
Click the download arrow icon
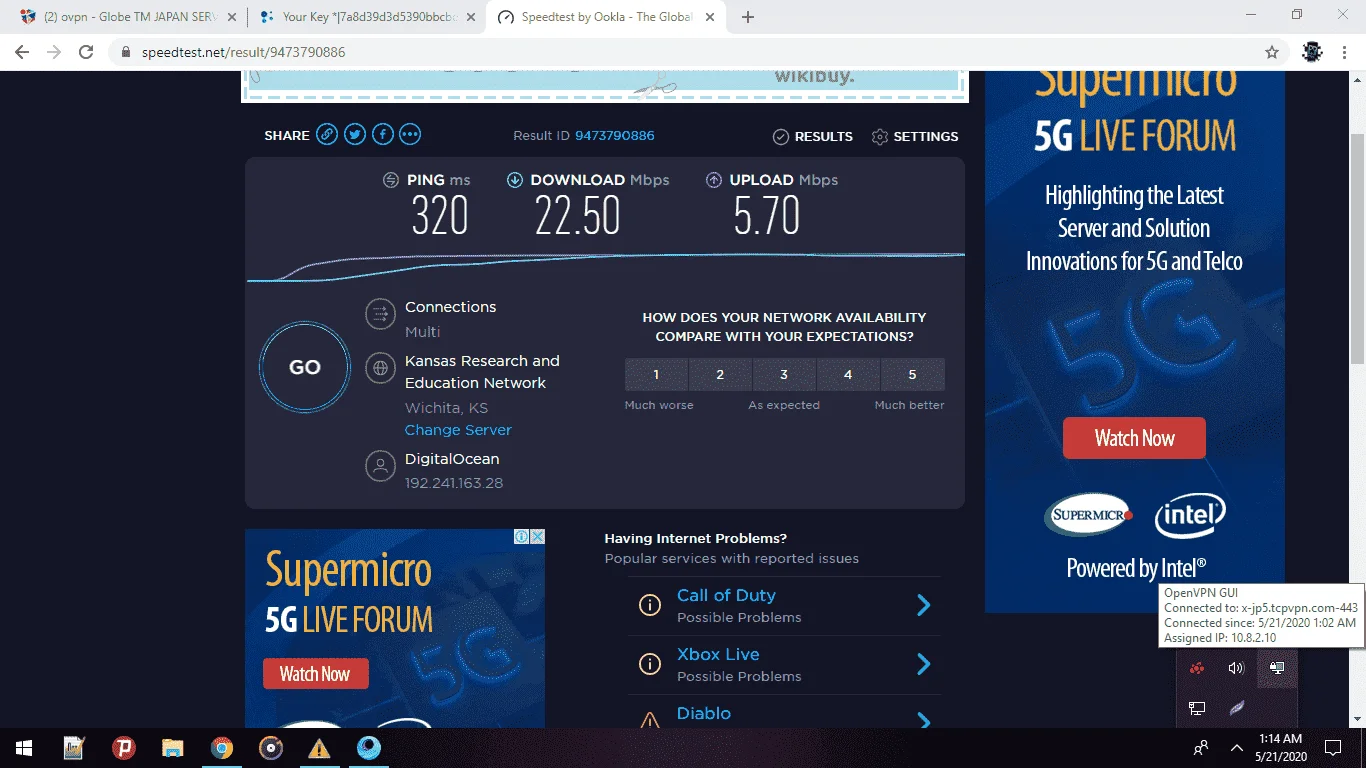(x=515, y=180)
